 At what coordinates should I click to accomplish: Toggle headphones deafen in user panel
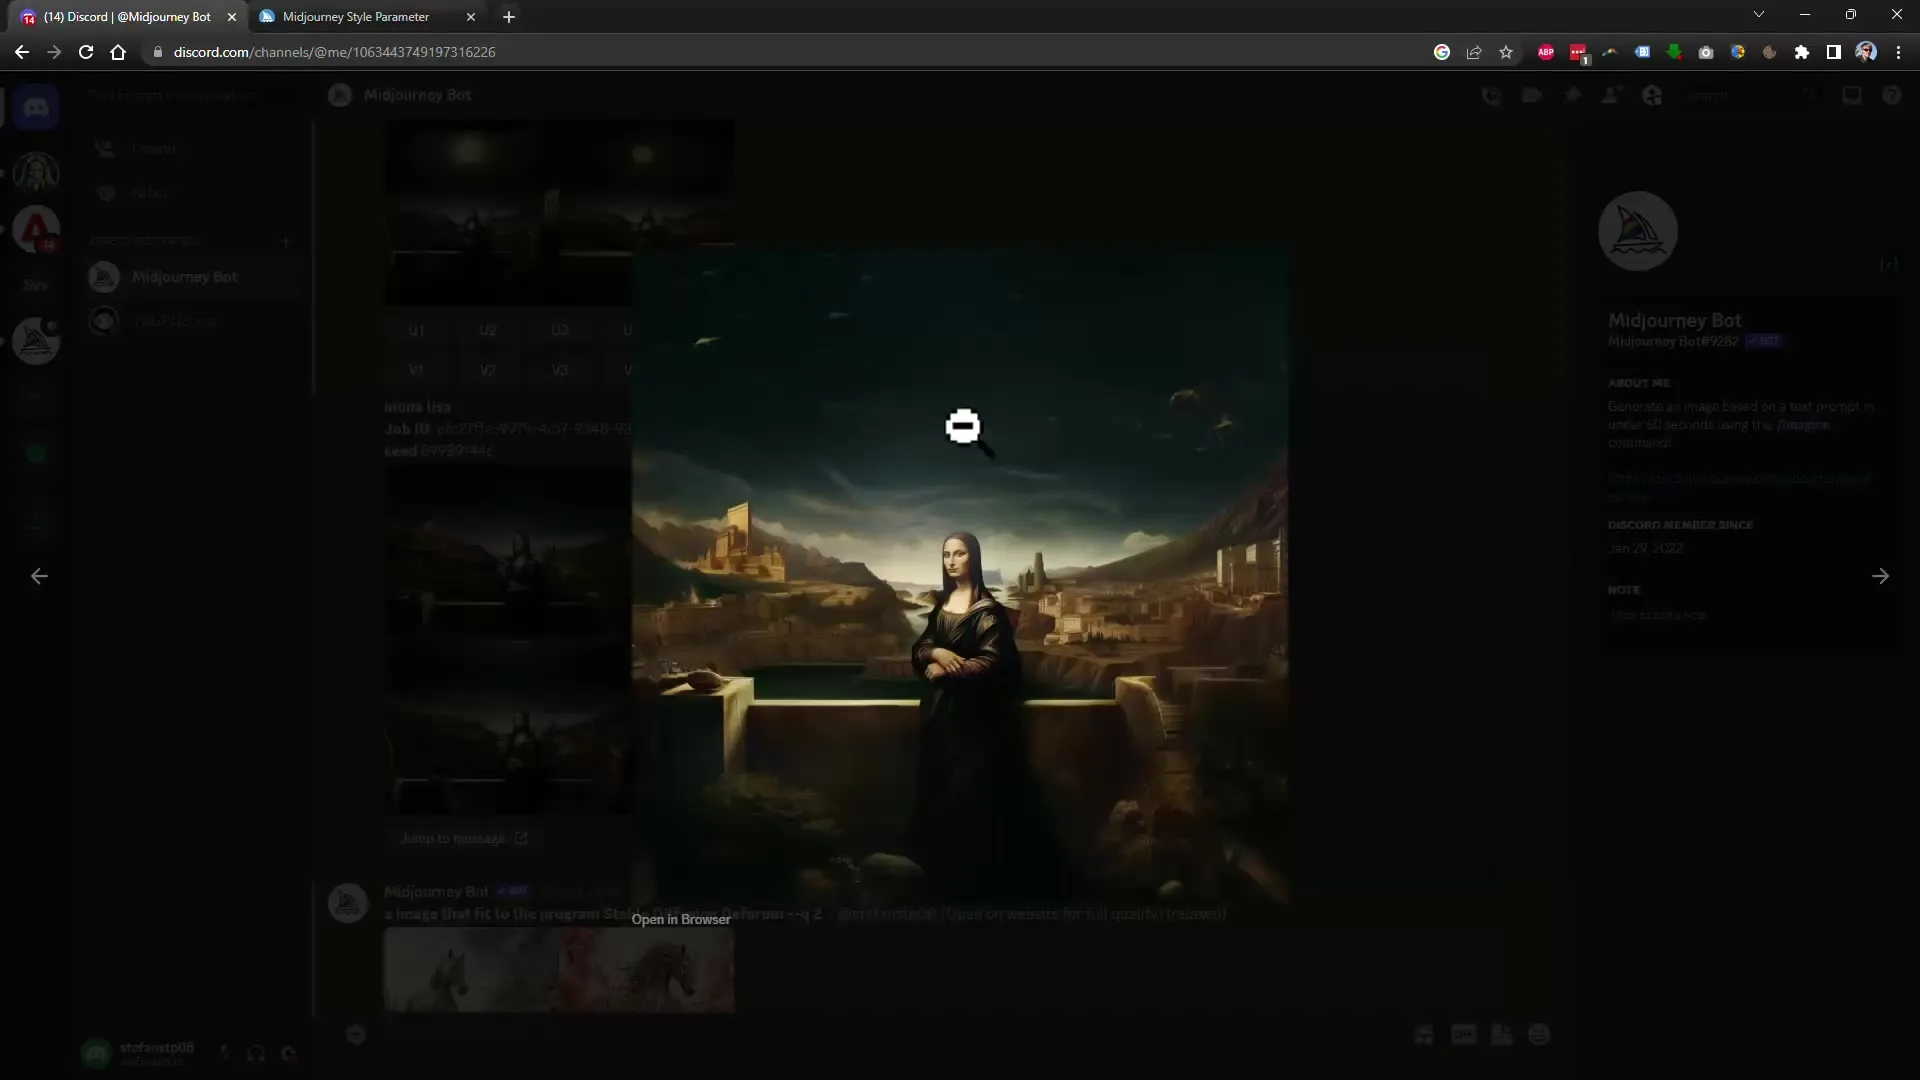click(x=256, y=1053)
